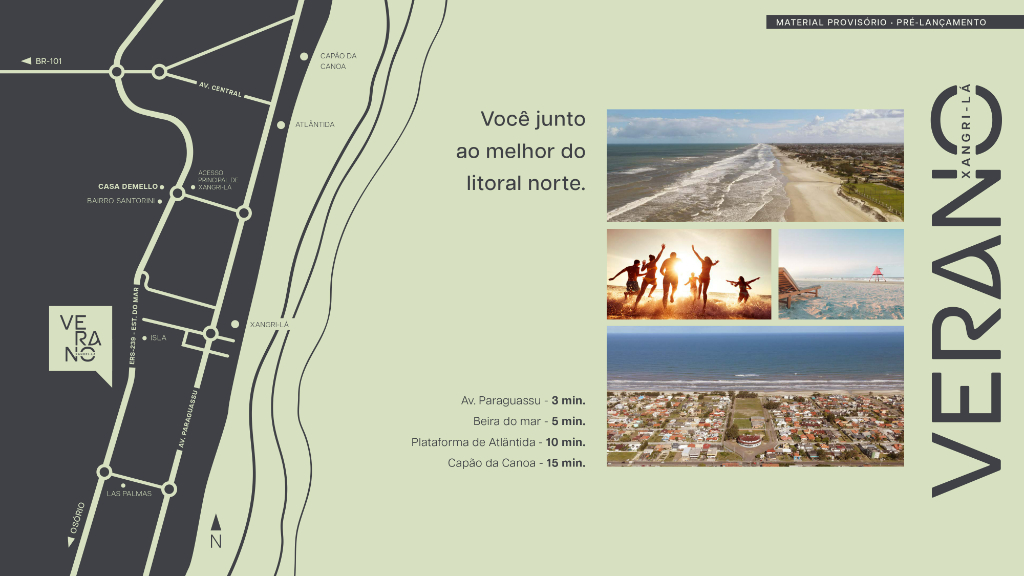Click the Bairro Santorini map dot
The width and height of the screenshot is (1024, 576).
[x=160, y=201]
